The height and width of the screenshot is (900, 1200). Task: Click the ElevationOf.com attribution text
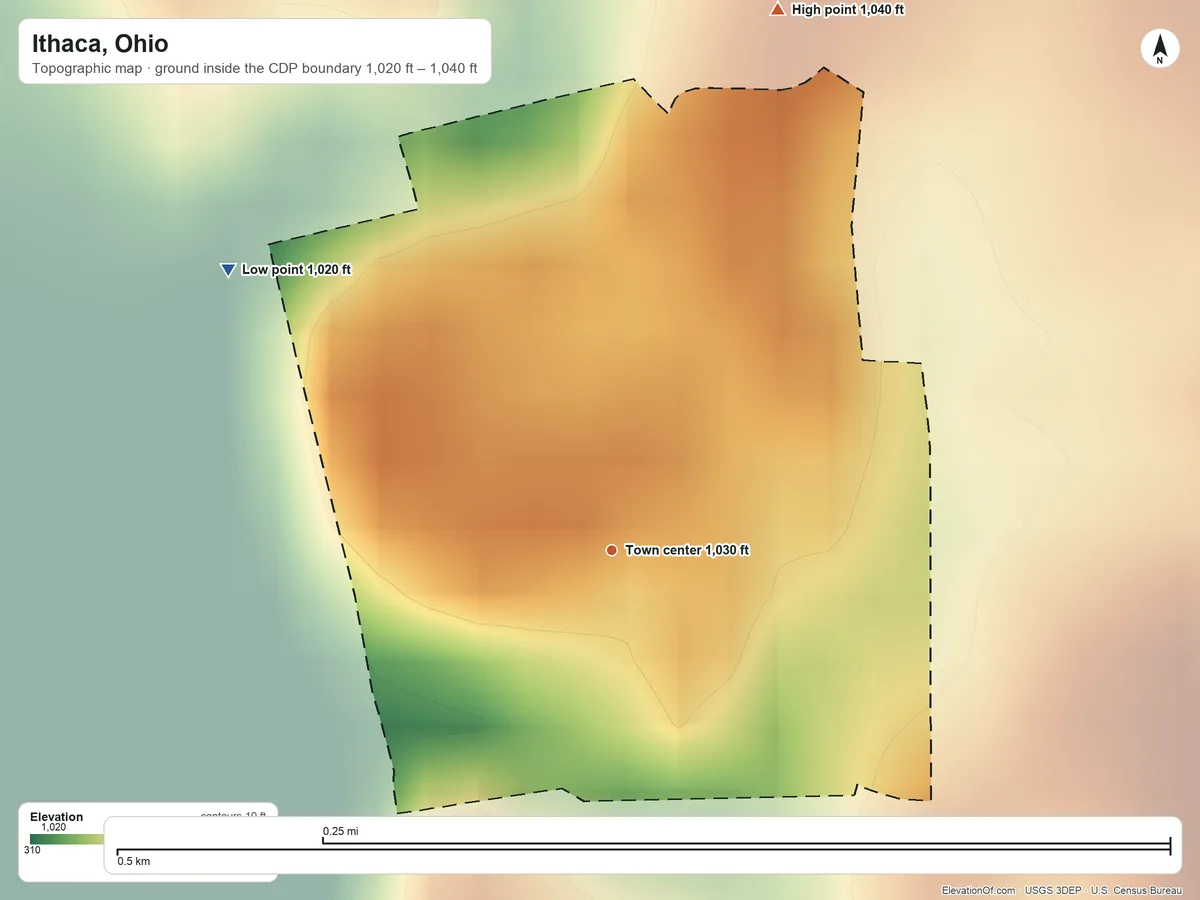tap(978, 890)
